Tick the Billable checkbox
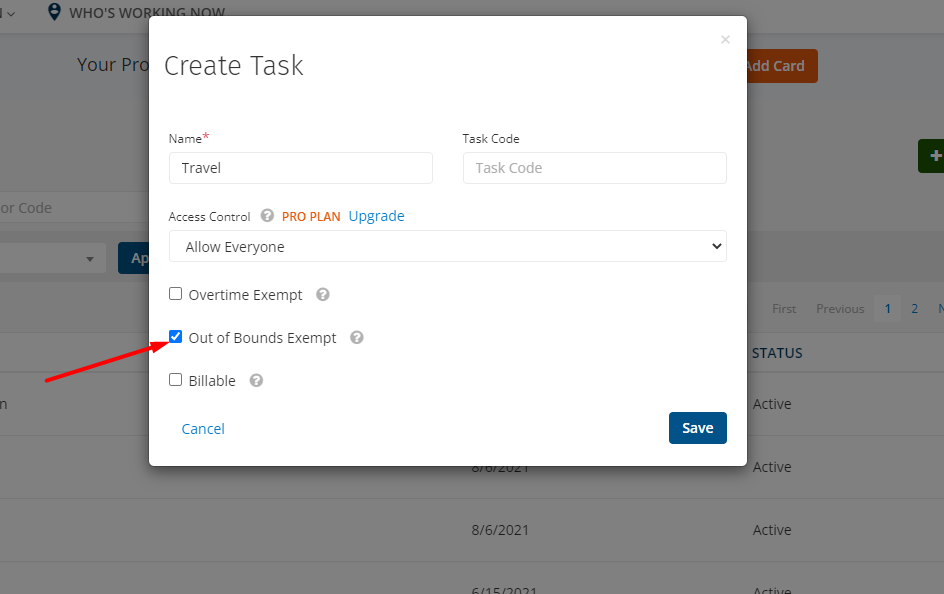Image resolution: width=944 pixels, height=594 pixels. coord(176,380)
